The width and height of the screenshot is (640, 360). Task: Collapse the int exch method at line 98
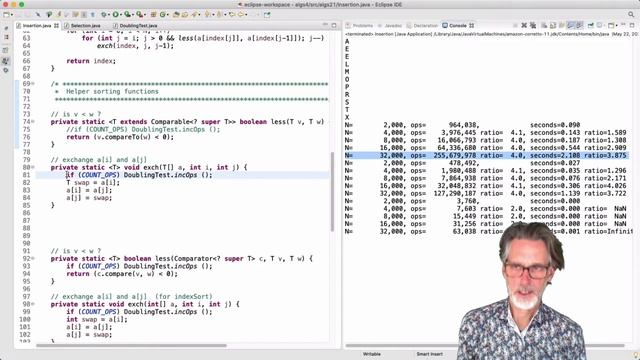click(x=33, y=304)
